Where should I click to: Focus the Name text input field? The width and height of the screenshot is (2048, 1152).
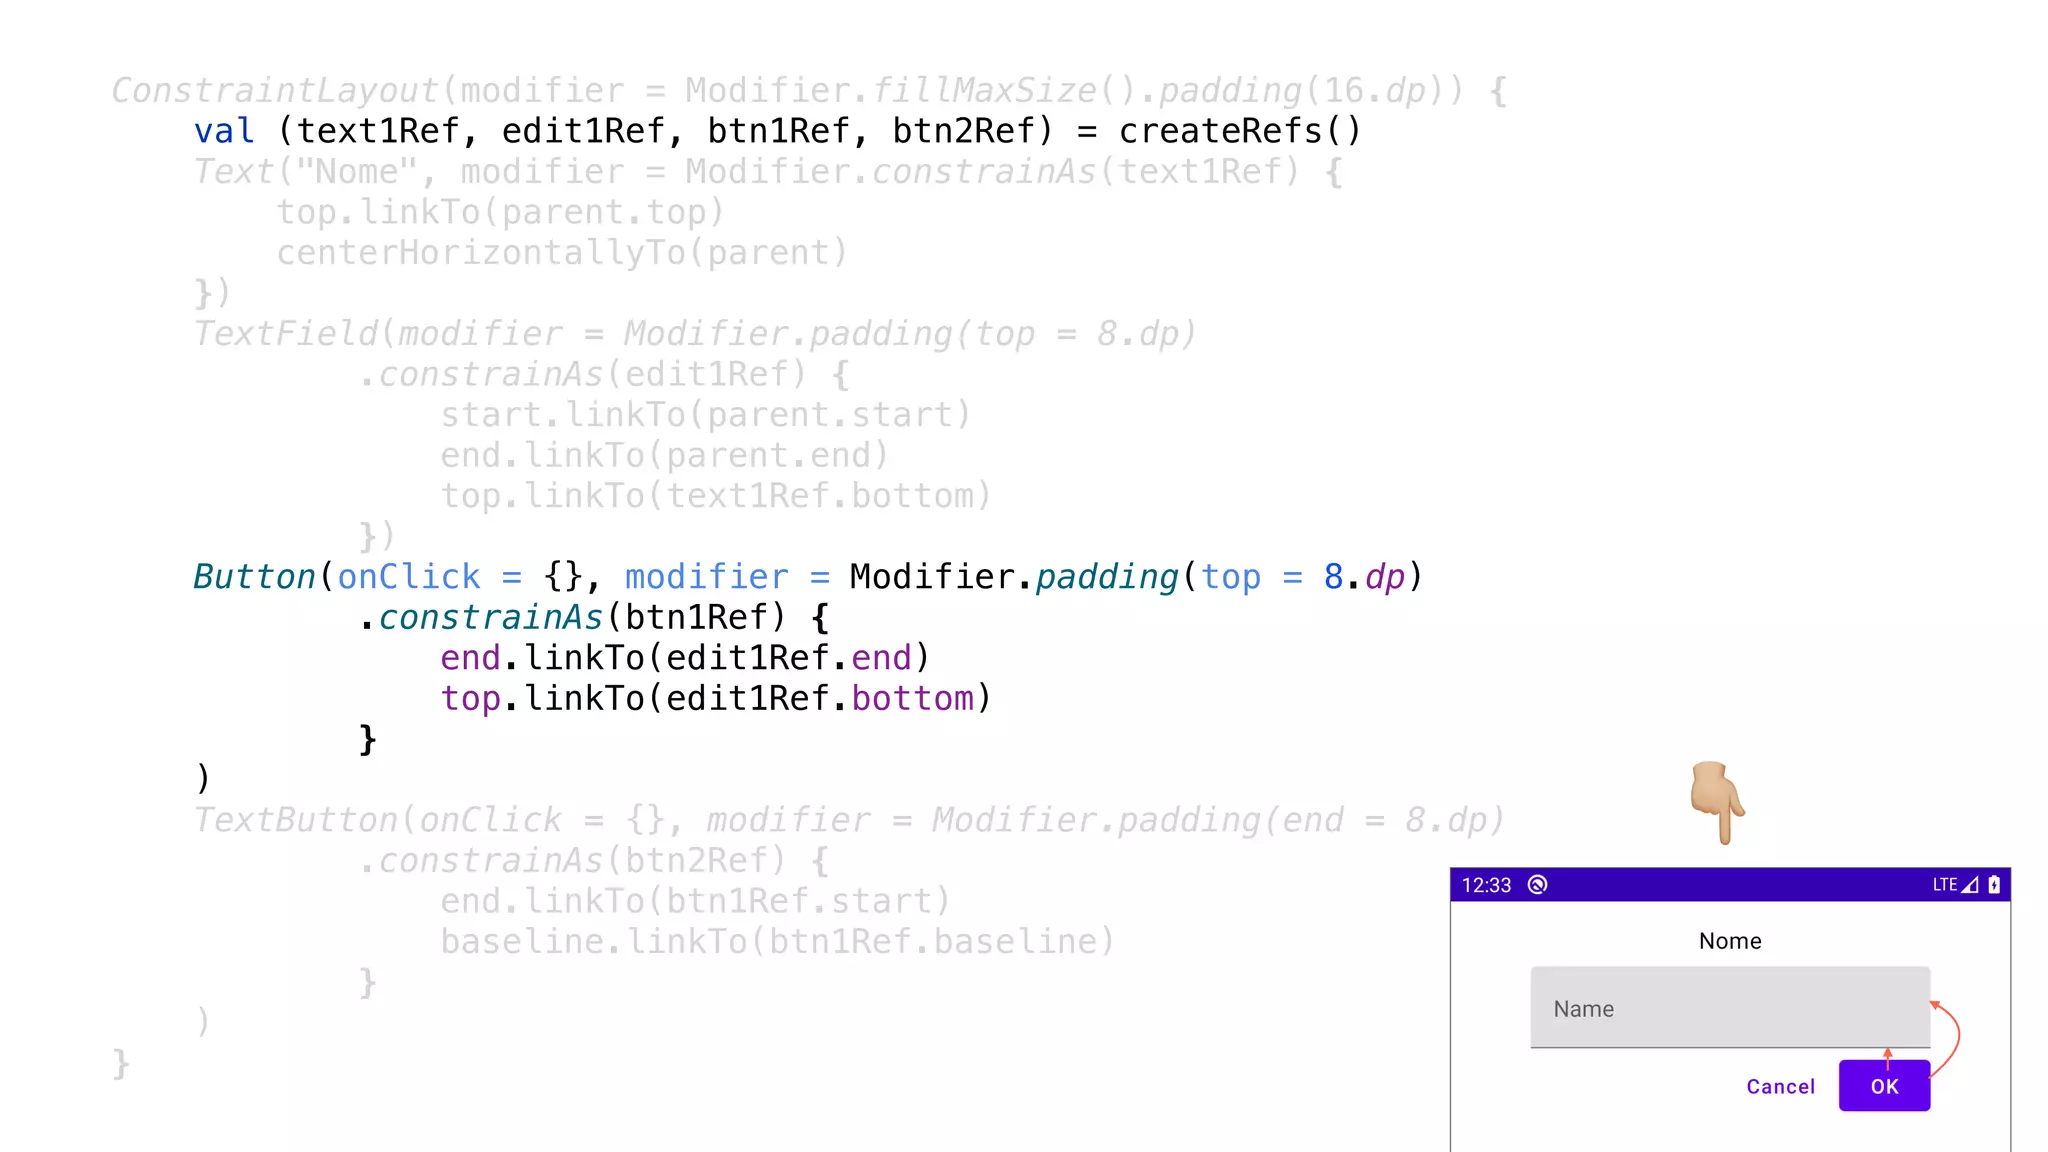click(1730, 1008)
